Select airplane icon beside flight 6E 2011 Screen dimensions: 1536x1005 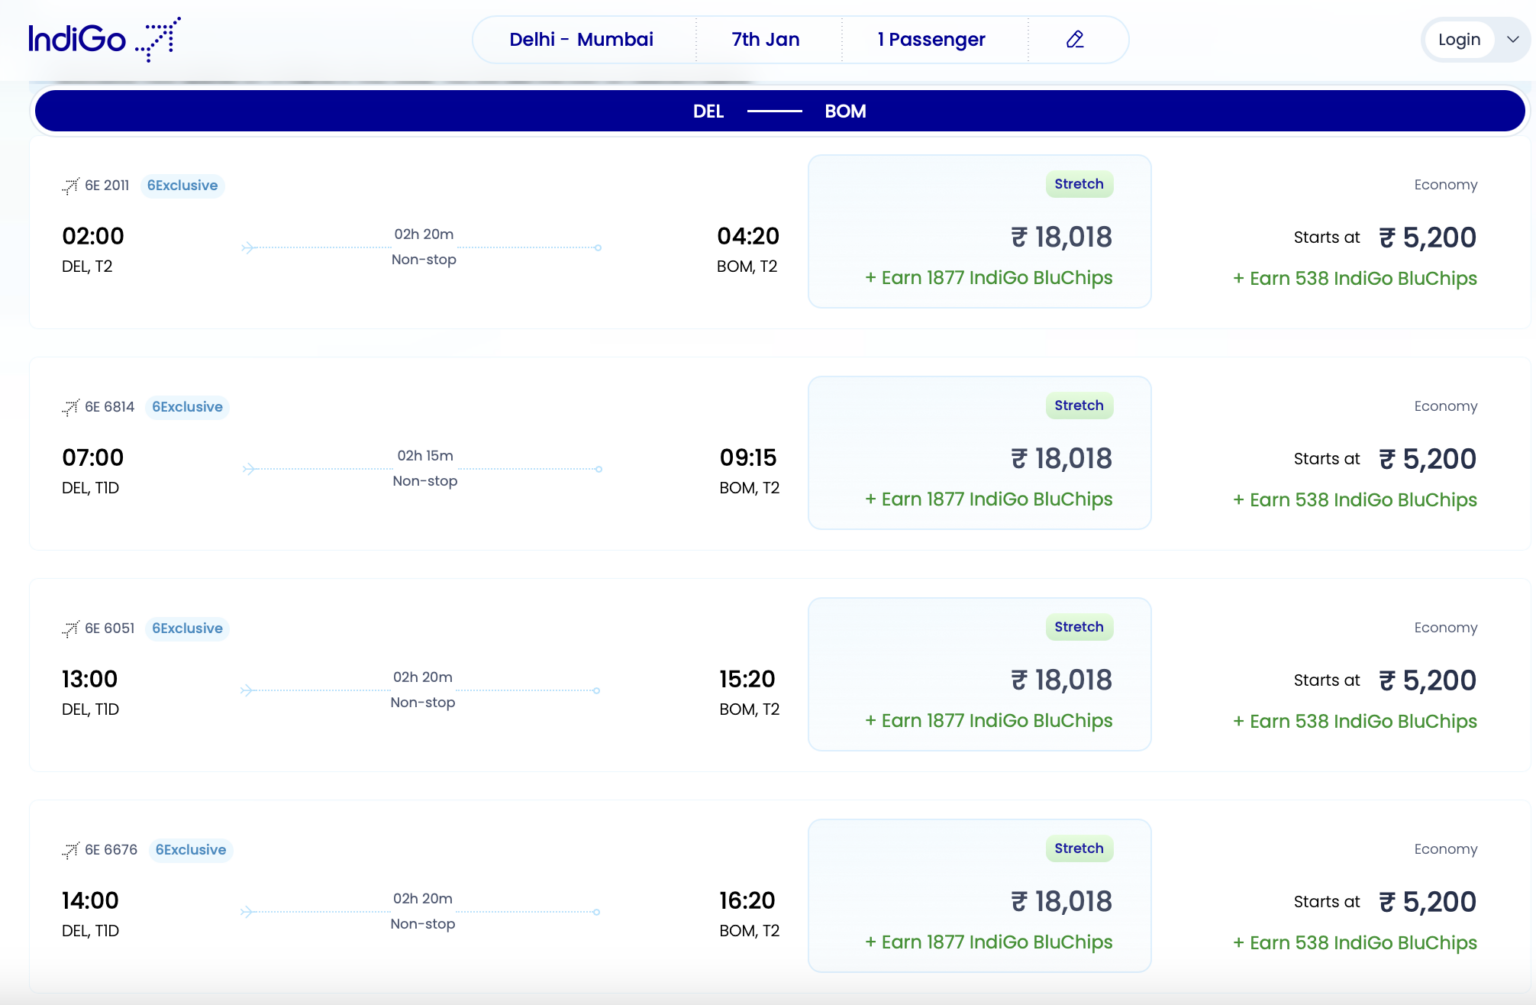click(69, 185)
